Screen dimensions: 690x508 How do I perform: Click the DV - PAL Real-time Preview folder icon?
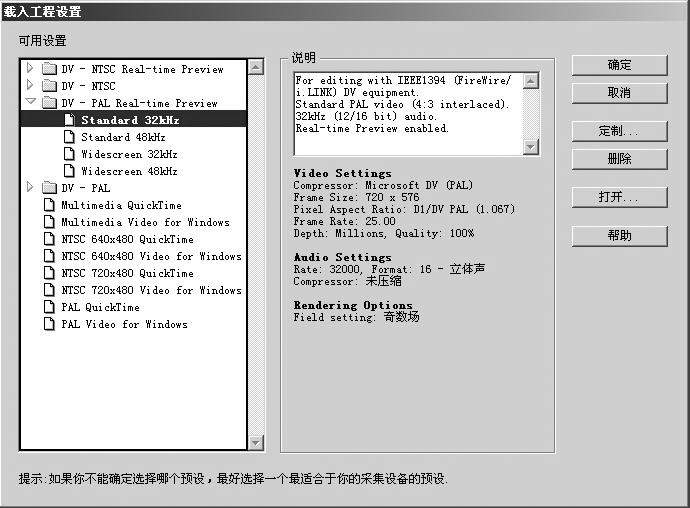pyautogui.click(x=49, y=103)
